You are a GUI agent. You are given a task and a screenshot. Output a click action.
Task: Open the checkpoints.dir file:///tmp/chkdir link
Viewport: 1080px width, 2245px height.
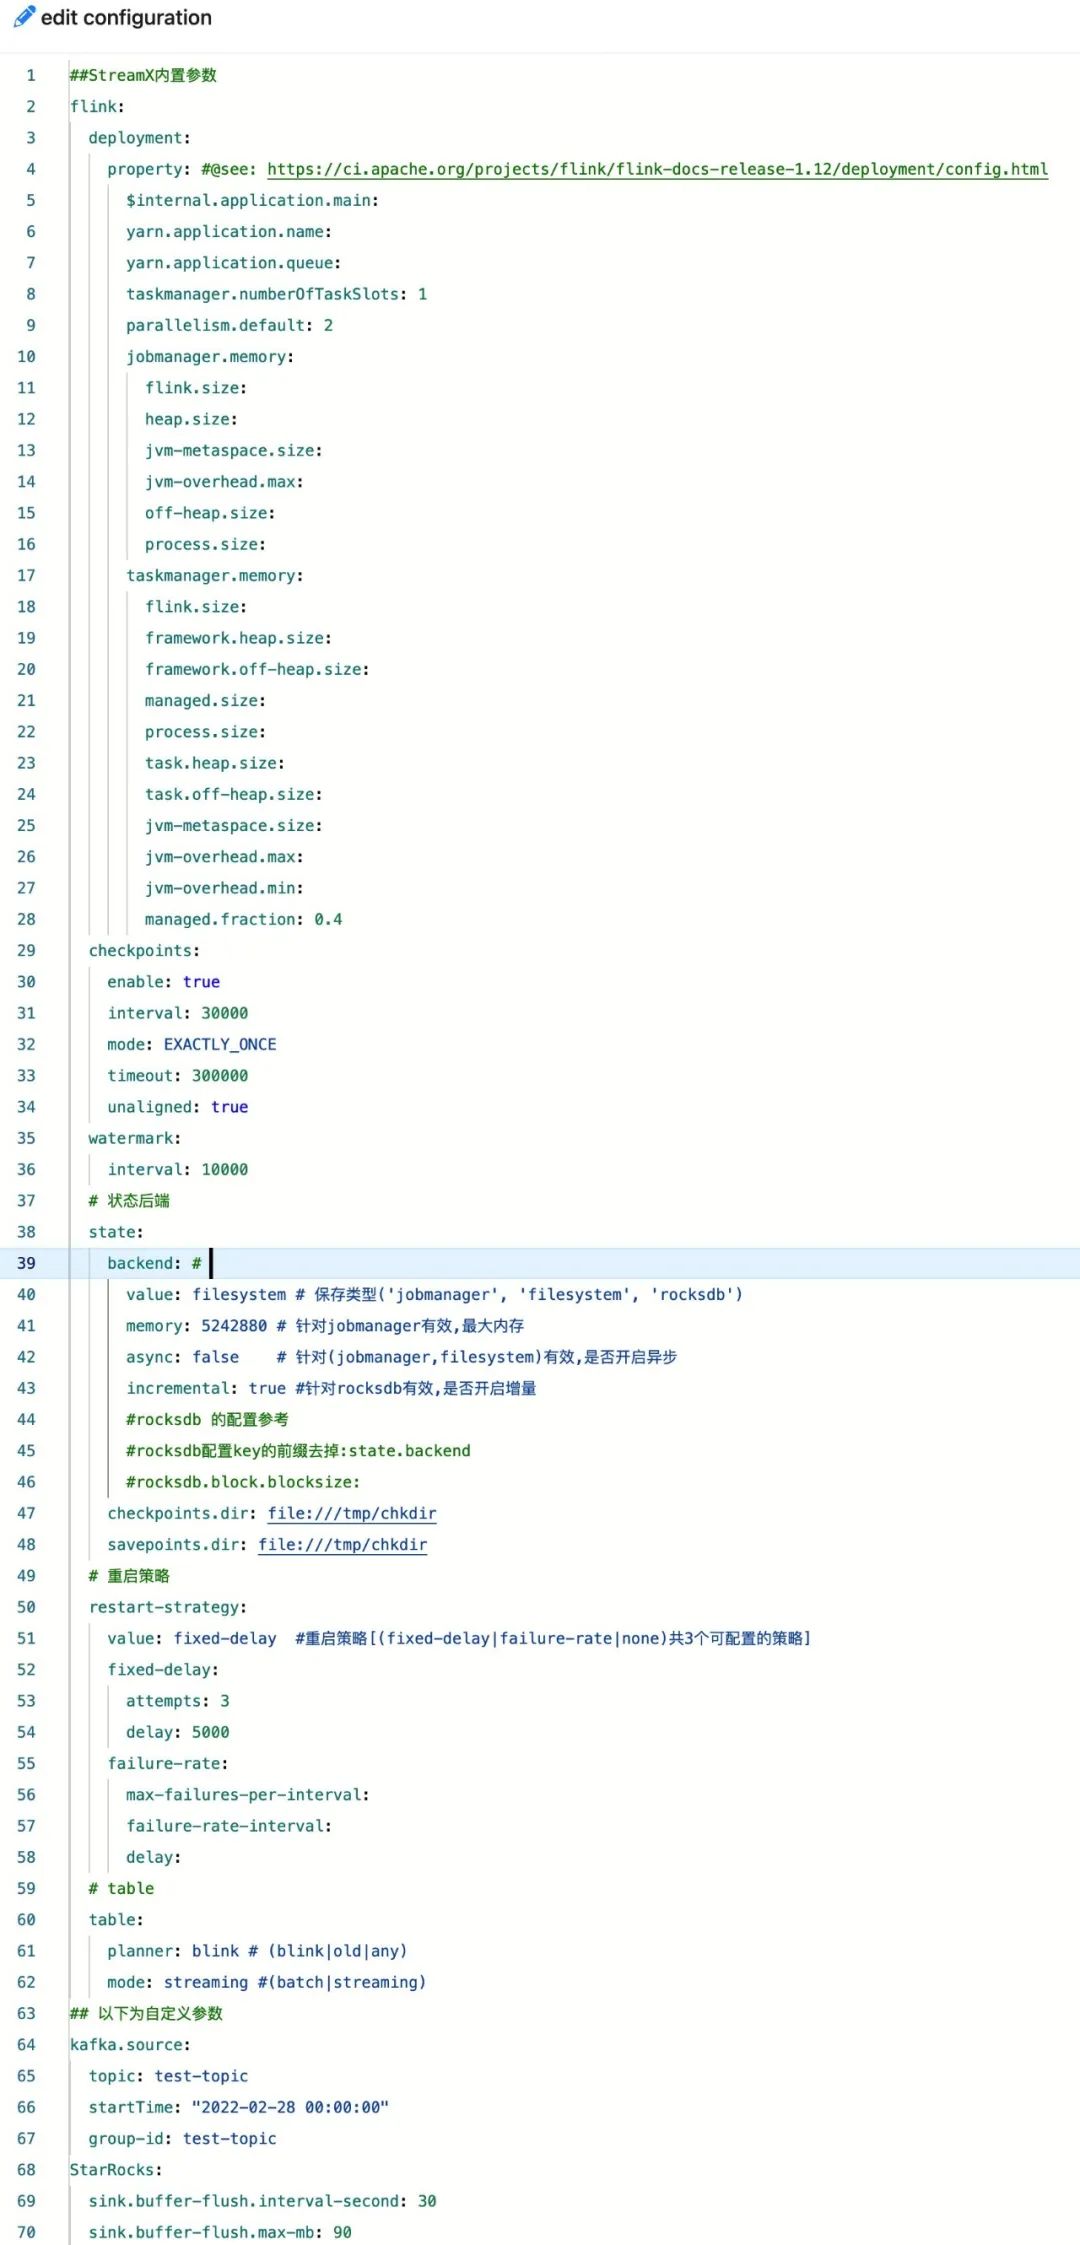coord(351,1513)
